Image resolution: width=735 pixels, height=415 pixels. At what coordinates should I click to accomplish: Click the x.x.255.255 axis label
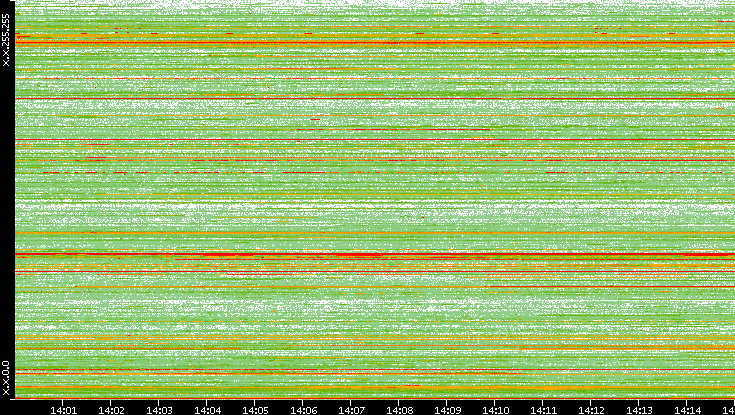(6, 40)
